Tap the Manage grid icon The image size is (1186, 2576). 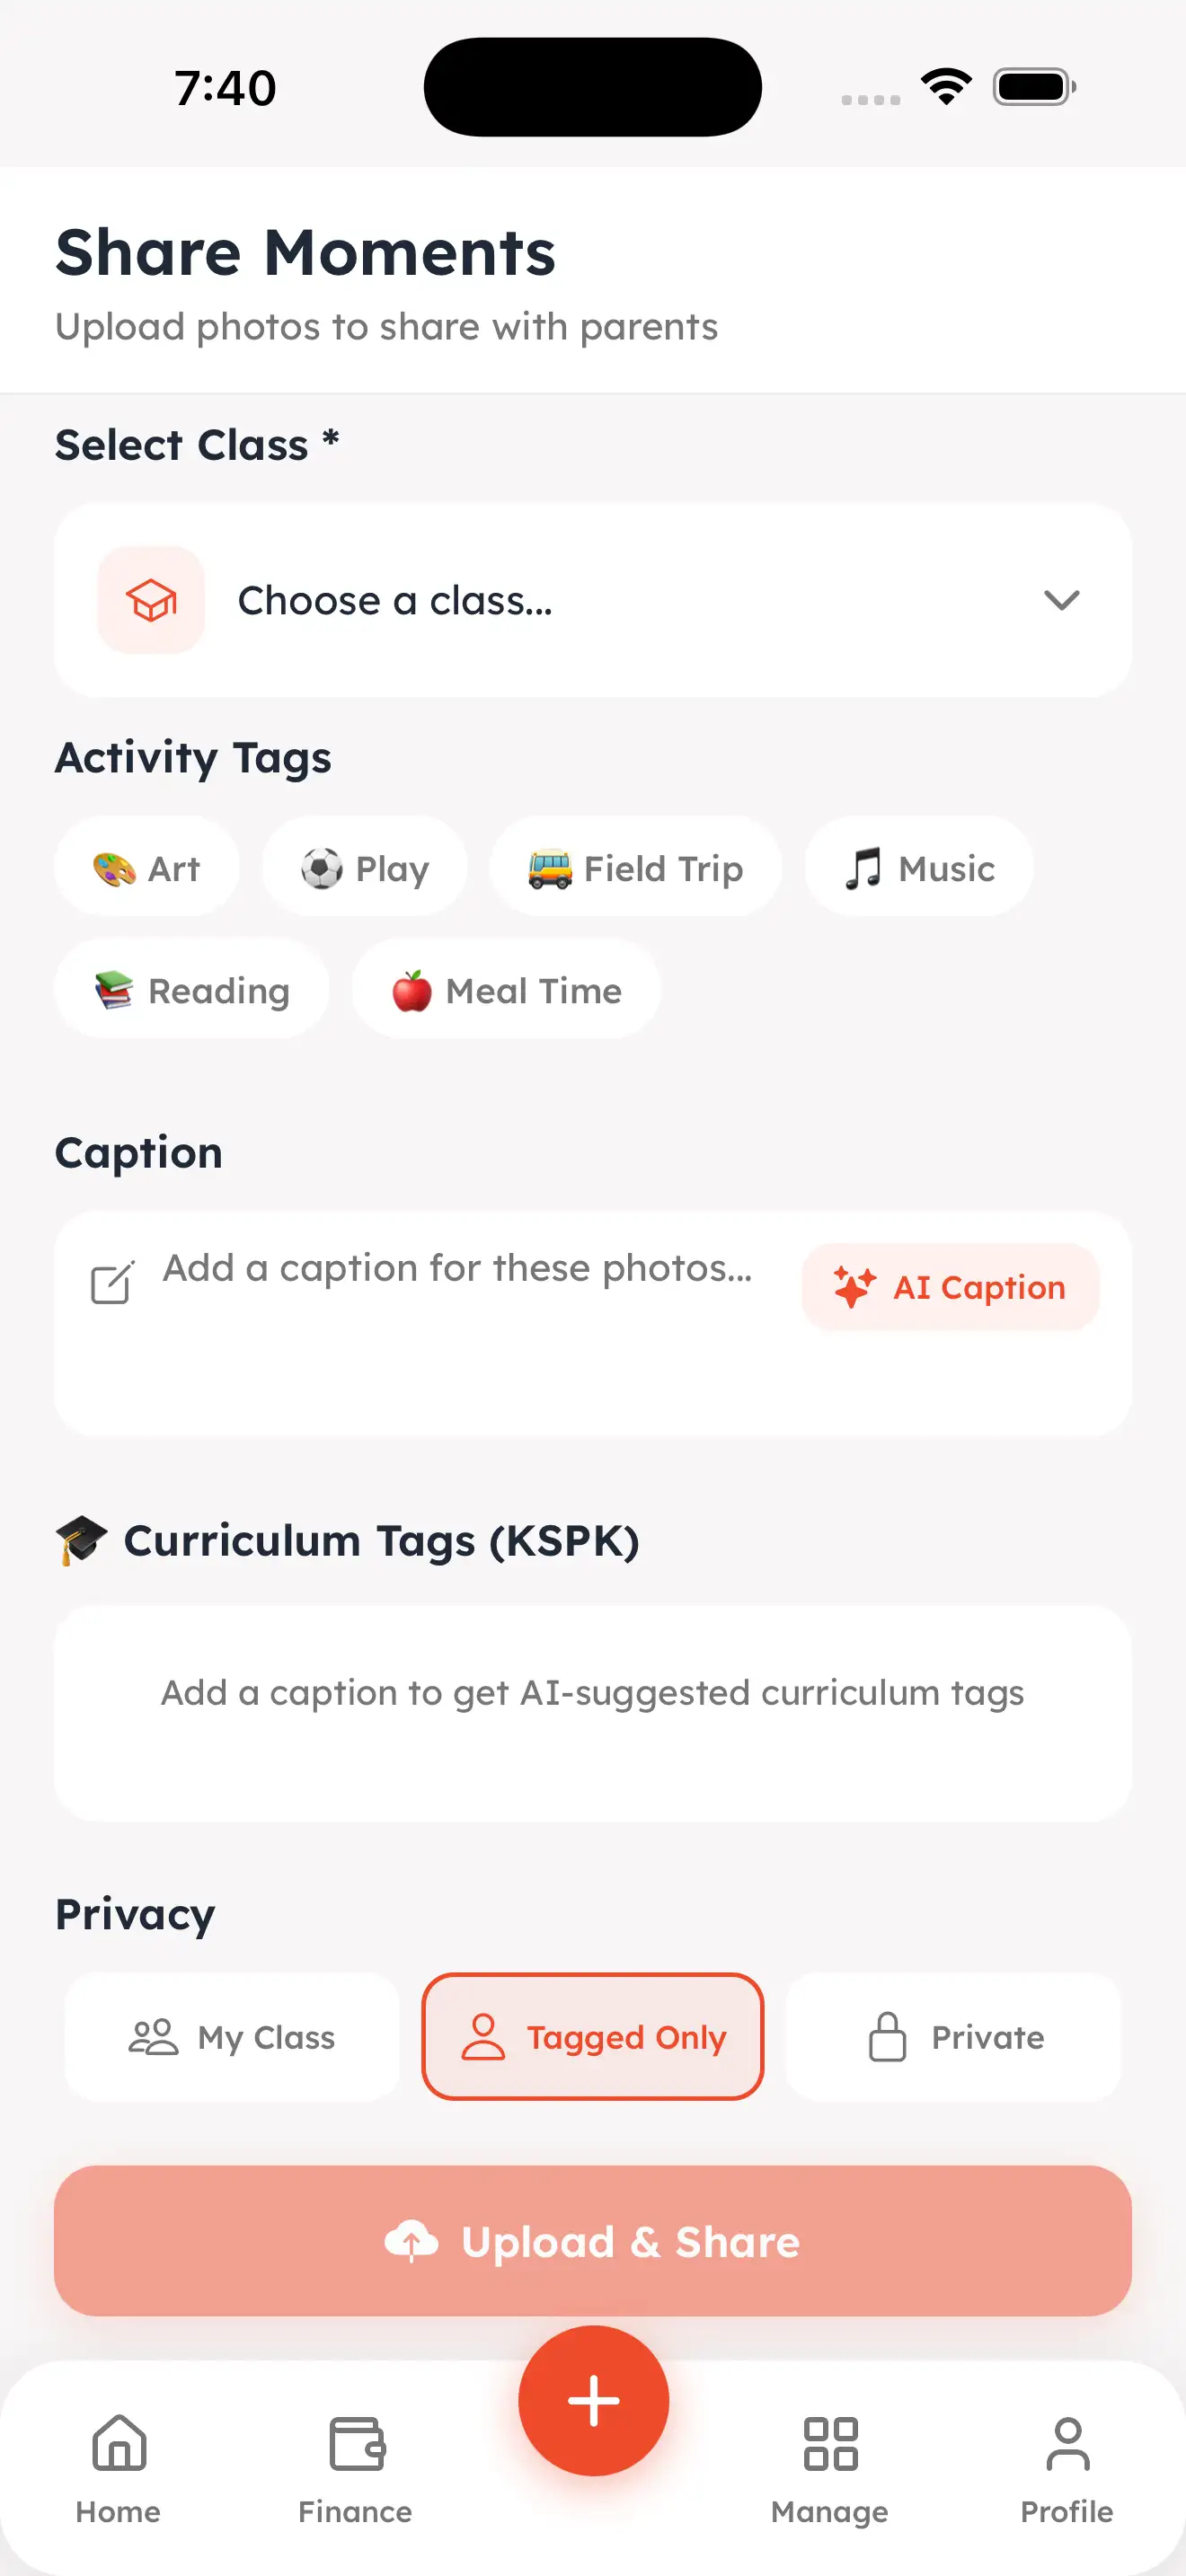coord(830,2443)
